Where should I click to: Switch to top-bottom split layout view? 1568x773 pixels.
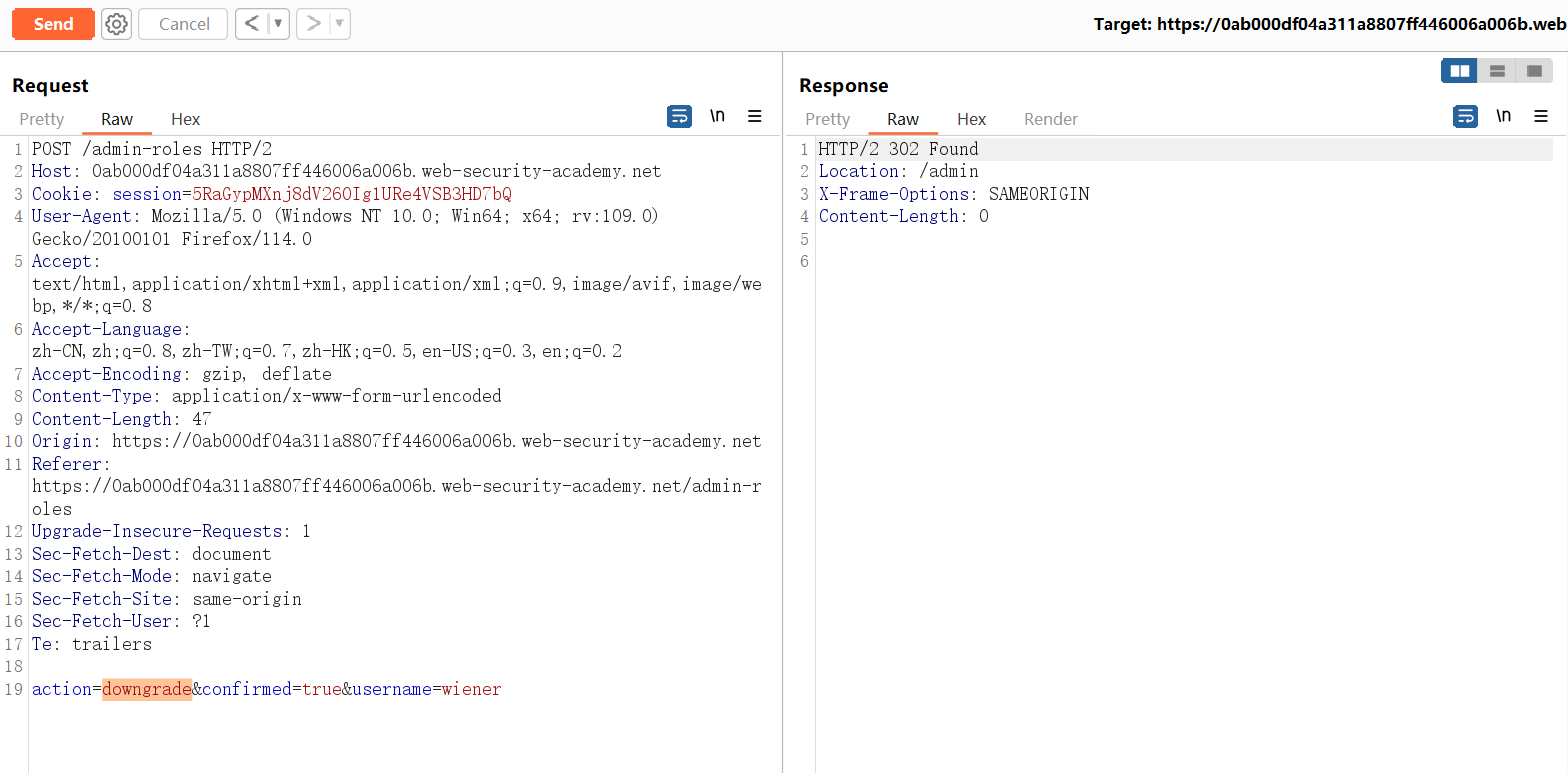pos(1497,71)
